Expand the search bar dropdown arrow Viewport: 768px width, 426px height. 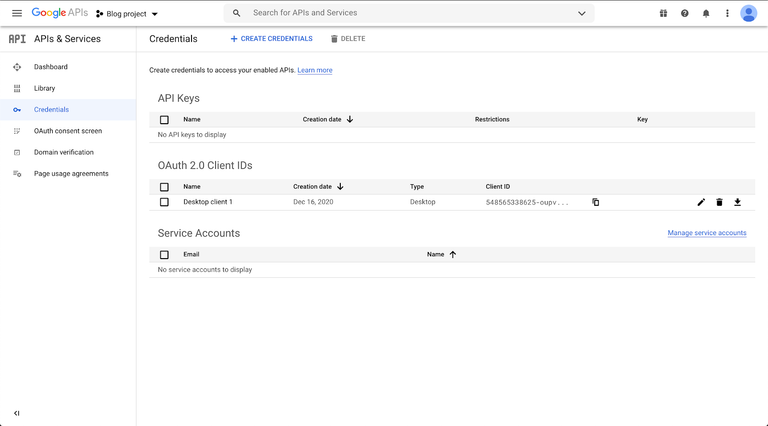click(x=581, y=13)
